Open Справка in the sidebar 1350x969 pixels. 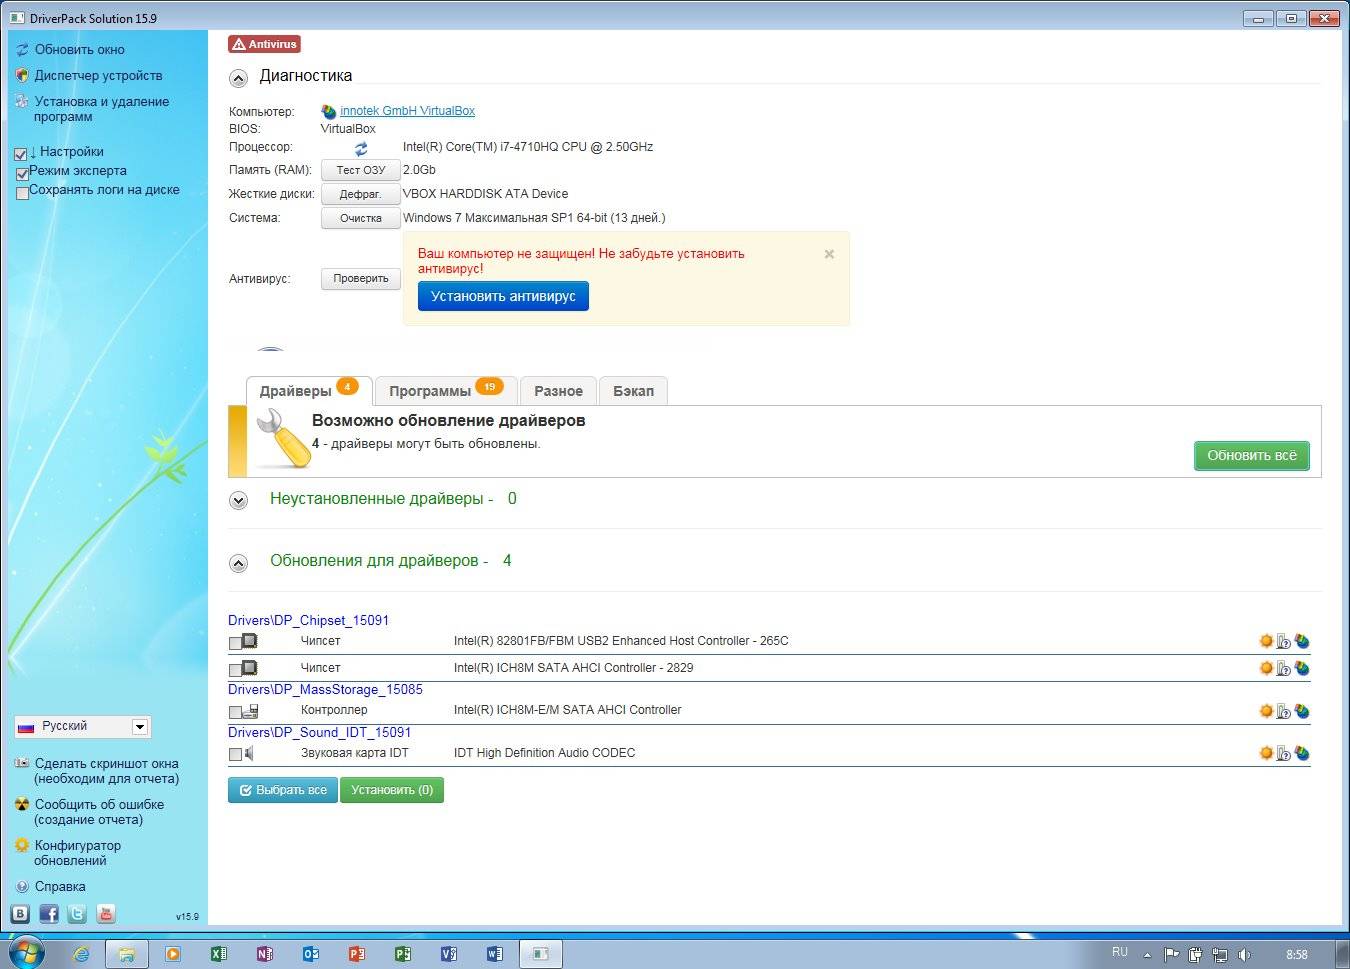59,887
